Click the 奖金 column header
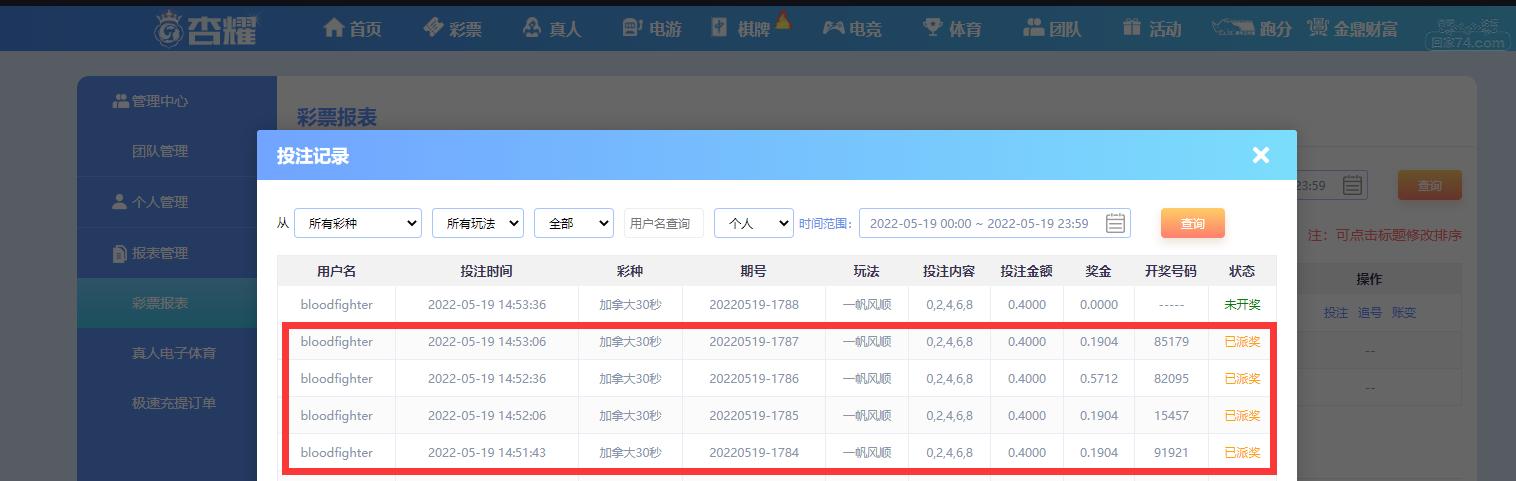 [x=1099, y=271]
